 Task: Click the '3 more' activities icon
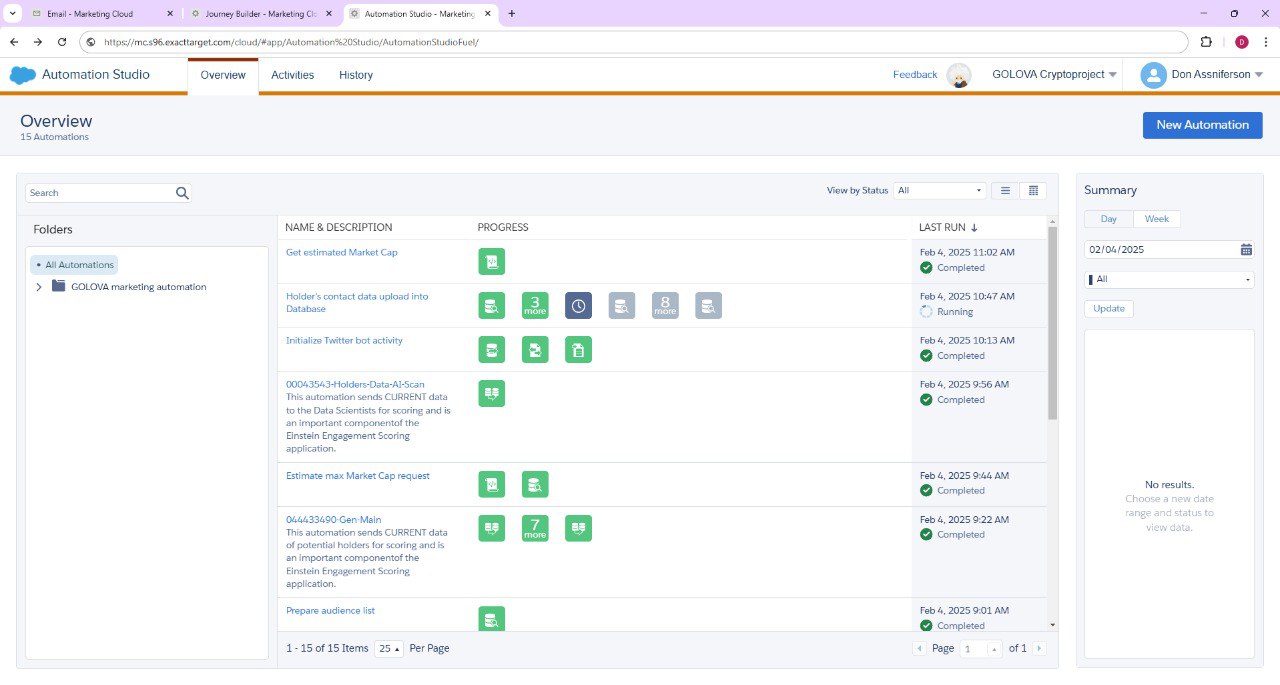click(535, 306)
